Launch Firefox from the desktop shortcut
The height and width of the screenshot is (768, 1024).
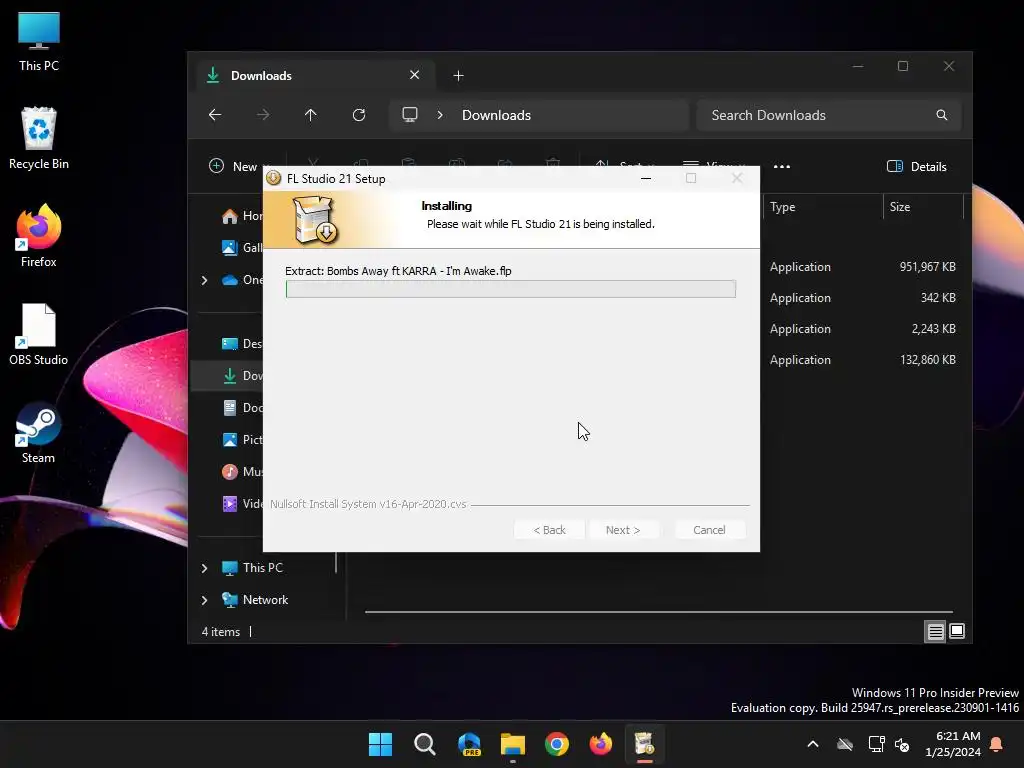pyautogui.click(x=39, y=236)
